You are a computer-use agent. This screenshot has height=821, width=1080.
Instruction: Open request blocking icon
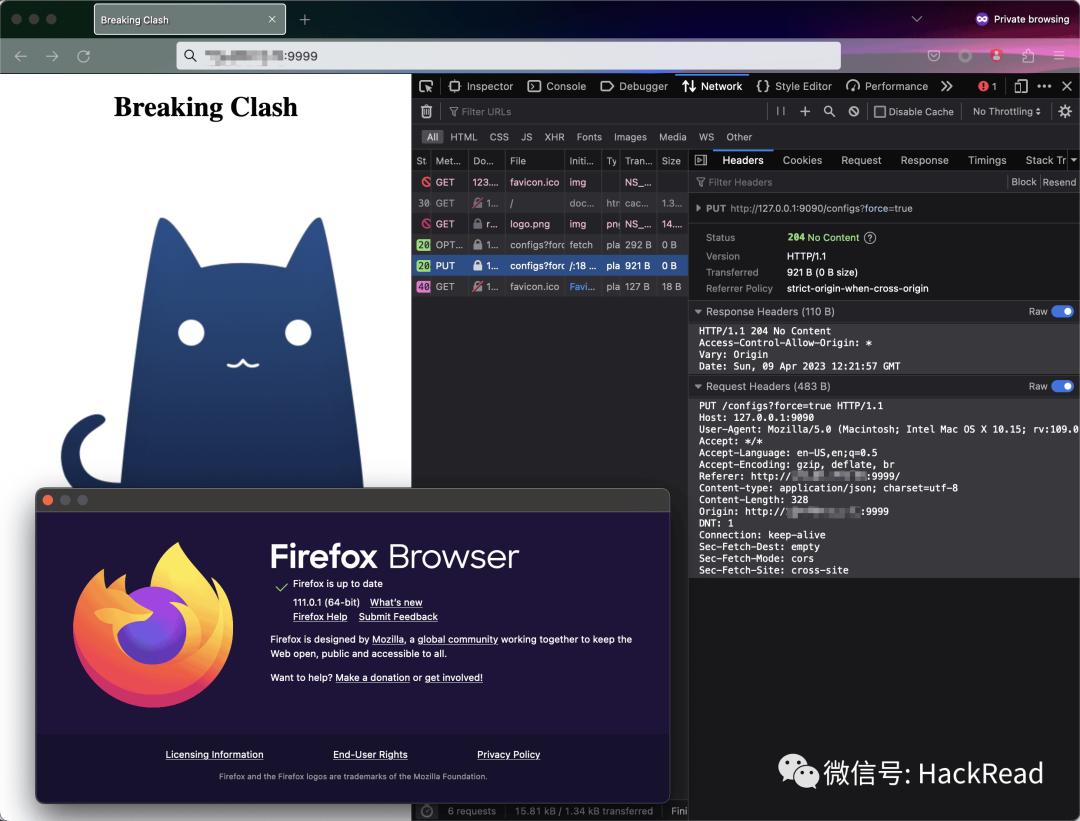click(854, 111)
